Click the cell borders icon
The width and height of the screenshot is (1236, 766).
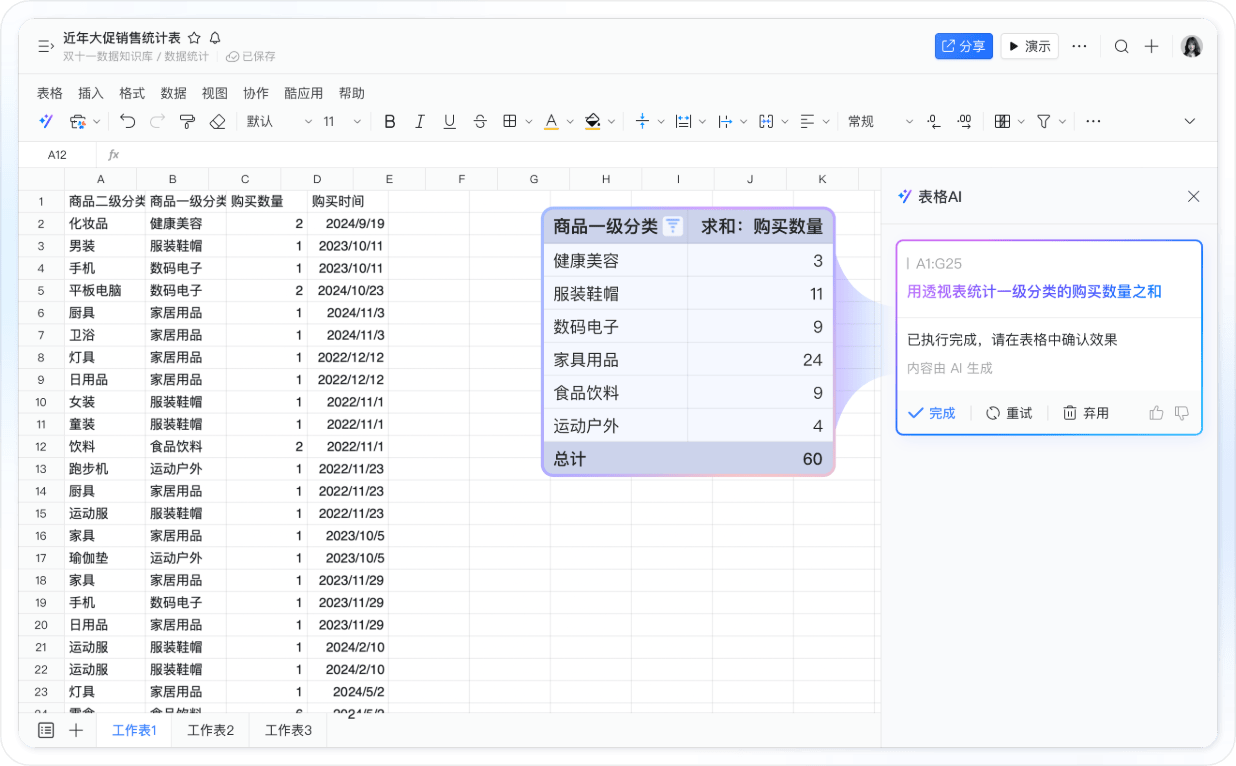pyautogui.click(x=510, y=121)
